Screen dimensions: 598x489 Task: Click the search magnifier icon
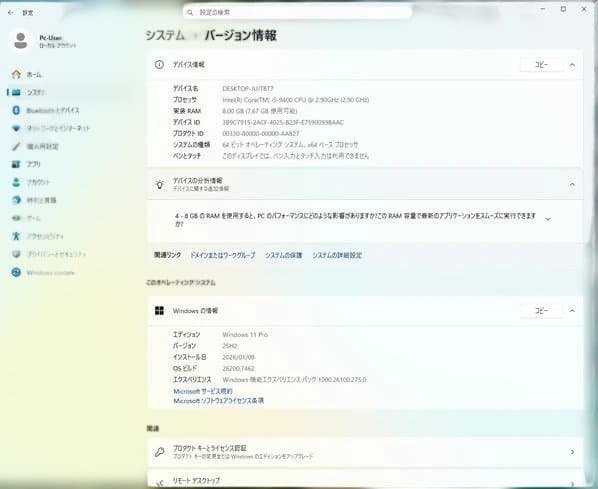tap(190, 13)
